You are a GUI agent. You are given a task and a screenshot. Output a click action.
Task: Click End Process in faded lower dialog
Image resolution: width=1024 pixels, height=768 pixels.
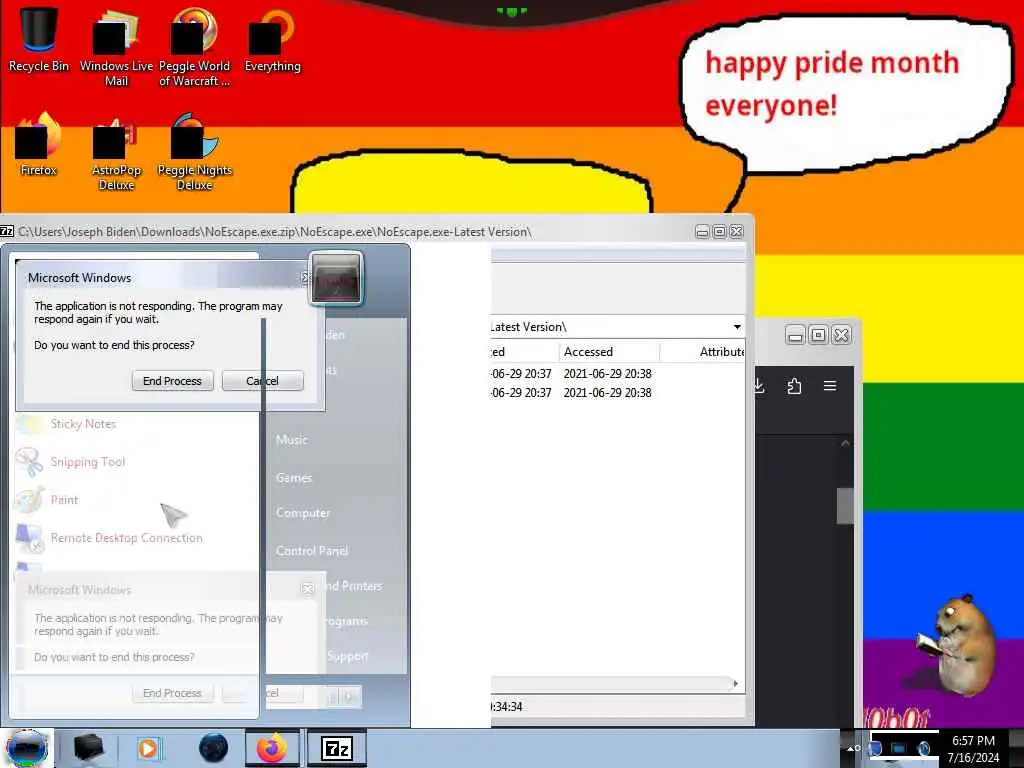click(x=172, y=693)
